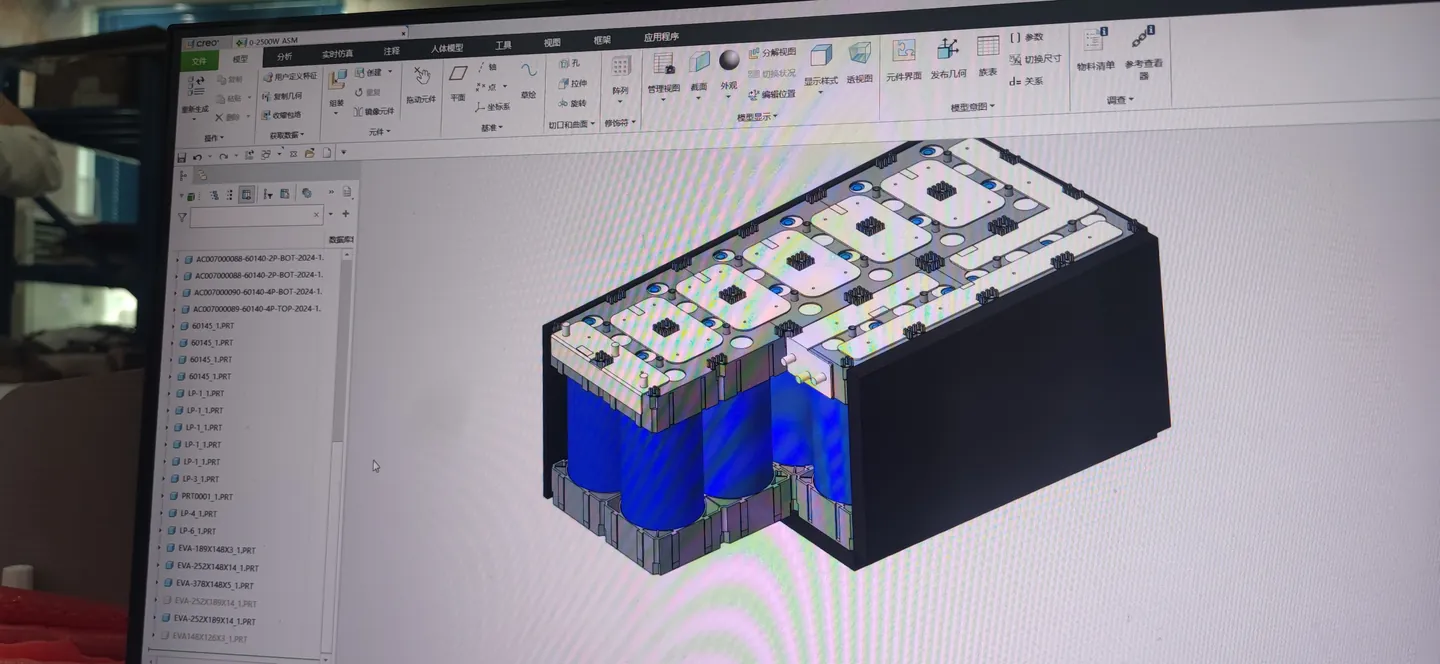Click the Mirror Component (镜像元件) tool

(x=373, y=111)
